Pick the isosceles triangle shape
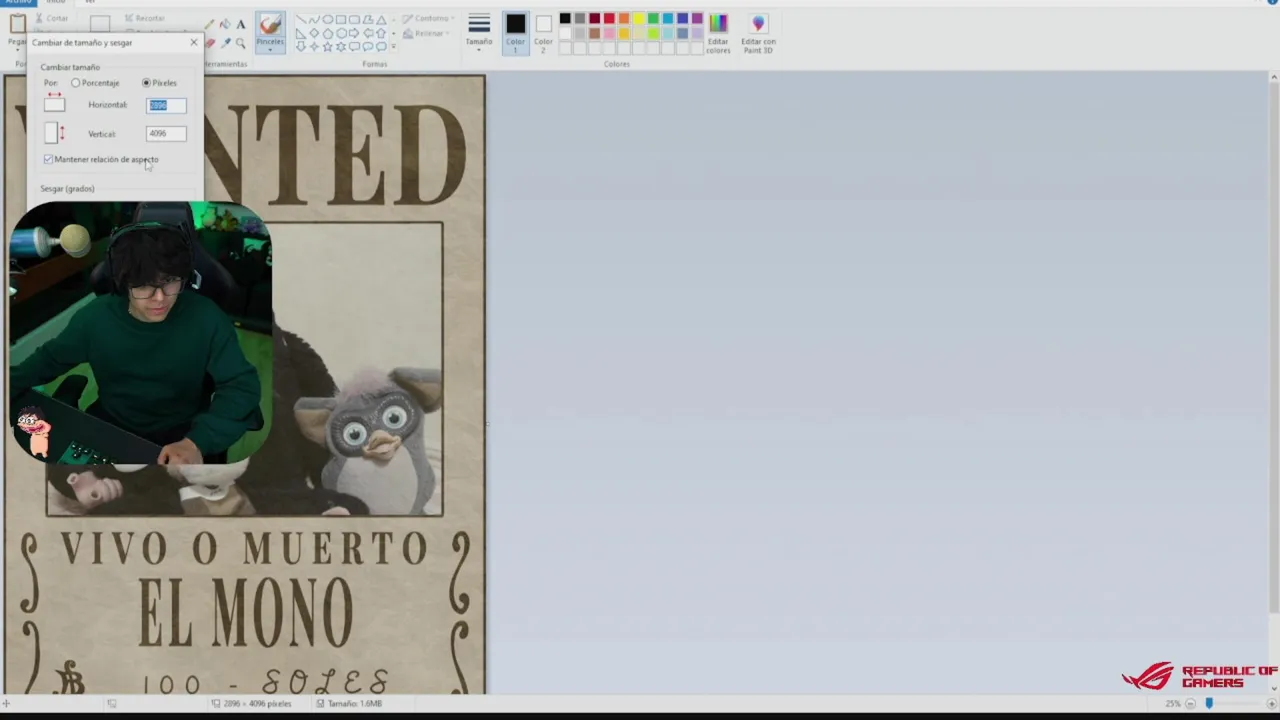Viewport: 1280px width, 720px height. (x=381, y=20)
